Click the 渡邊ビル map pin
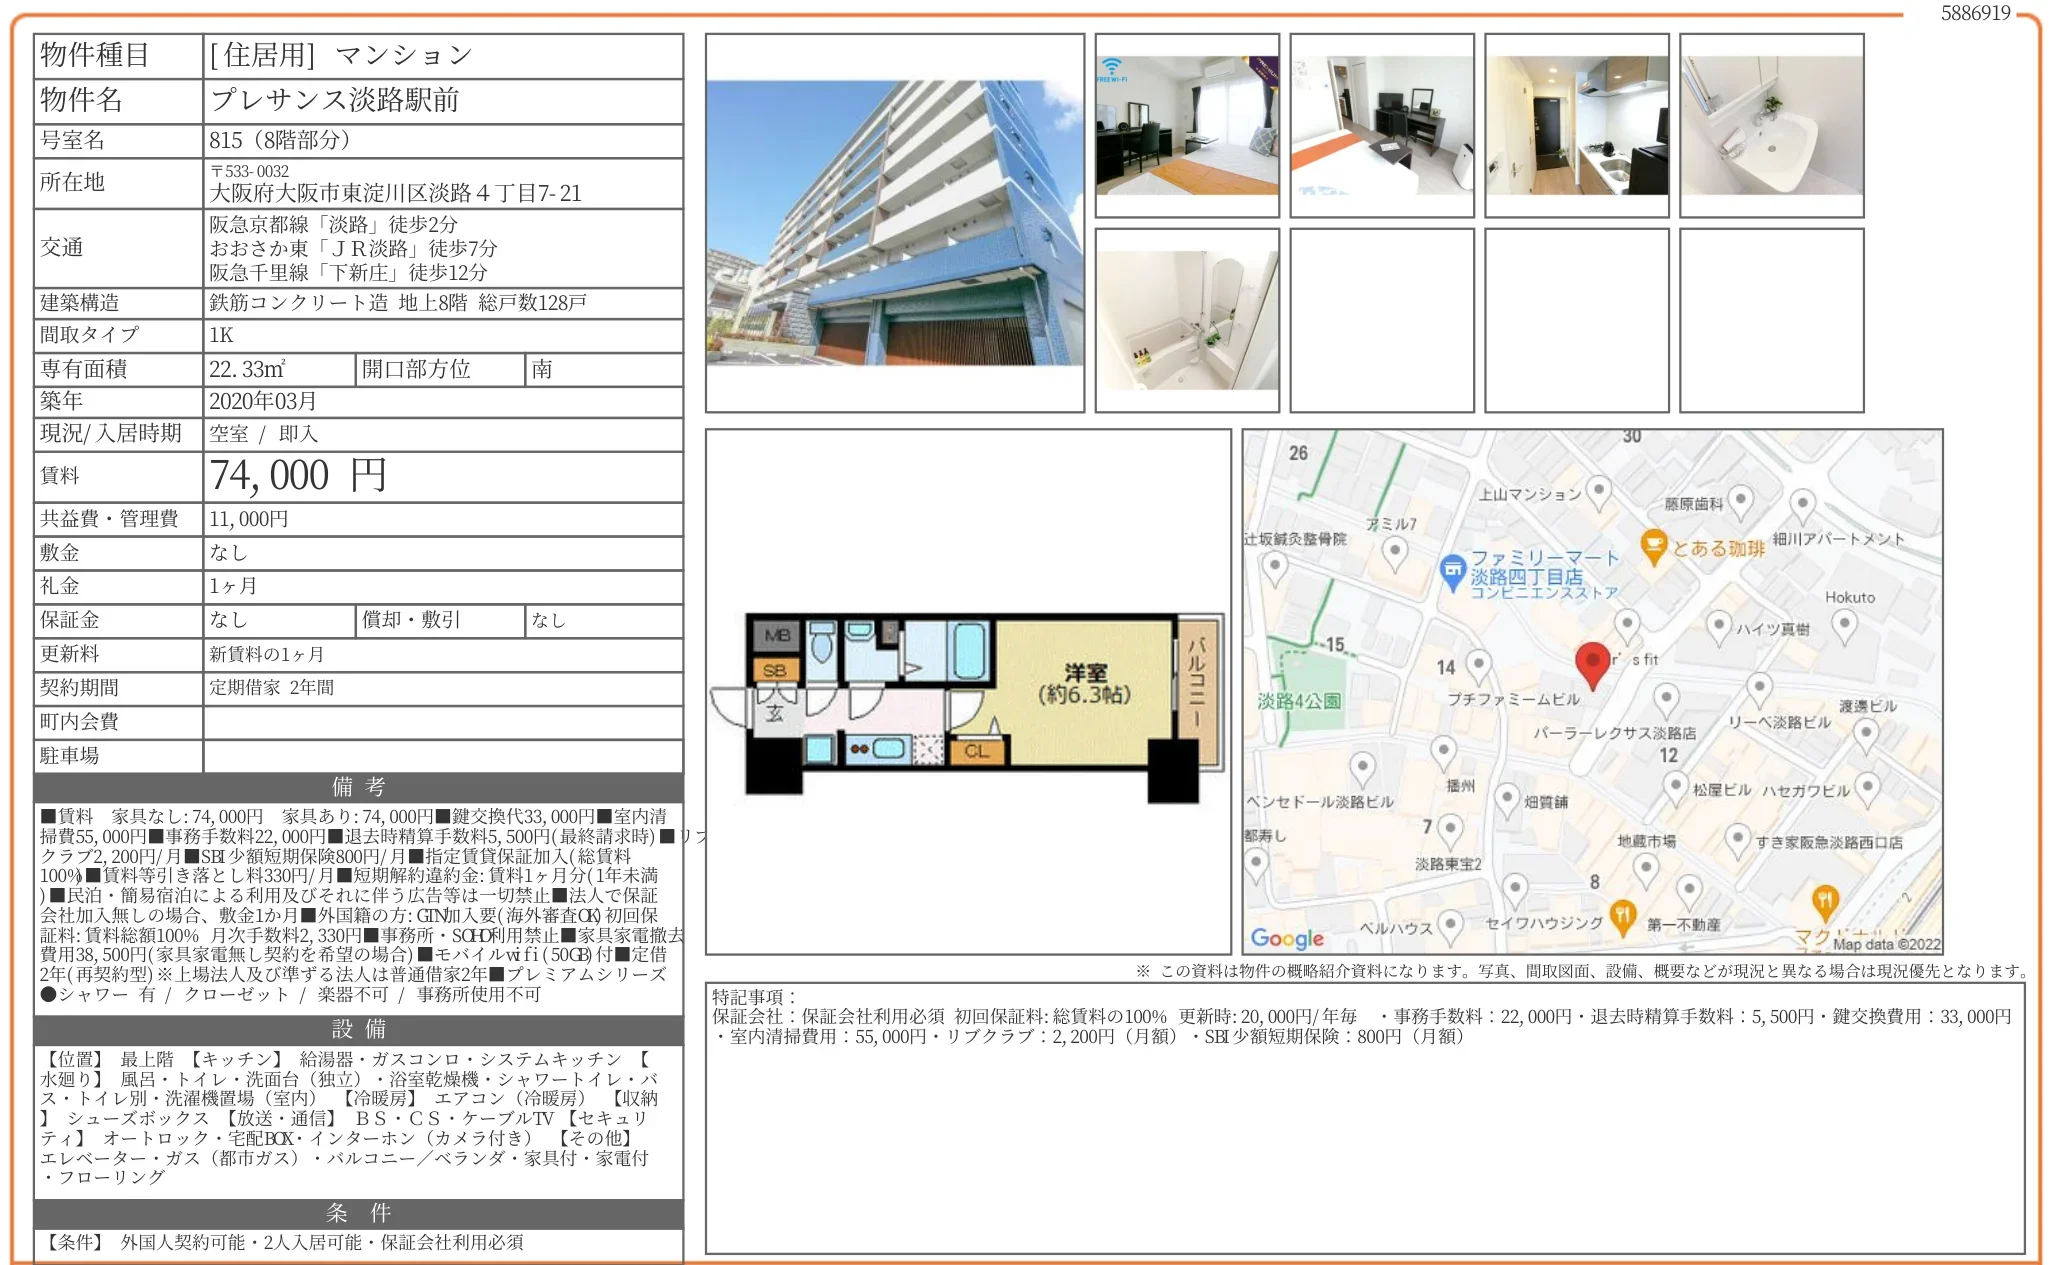This screenshot has height=1265, width=2056. (x=1864, y=732)
